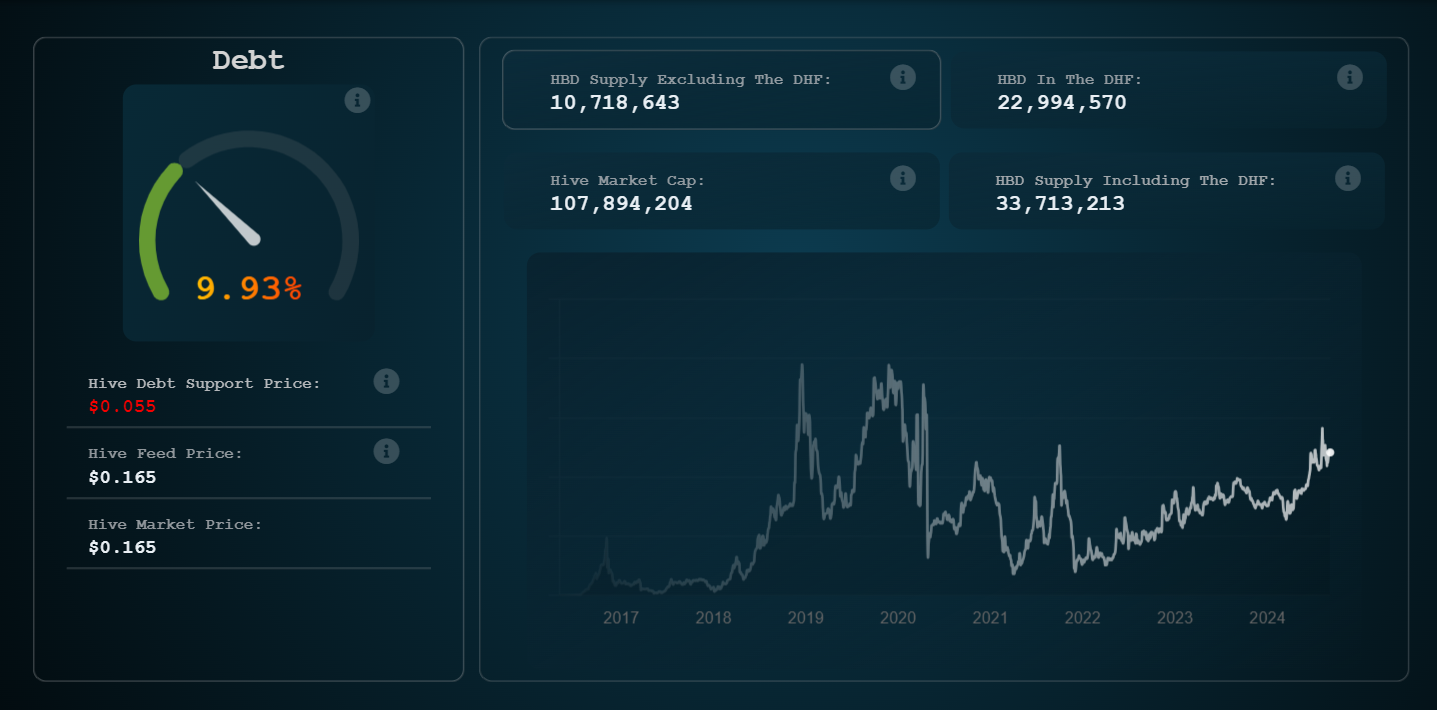Click the Hive Market Price label
Image resolution: width=1437 pixels, height=710 pixels.
175,524
